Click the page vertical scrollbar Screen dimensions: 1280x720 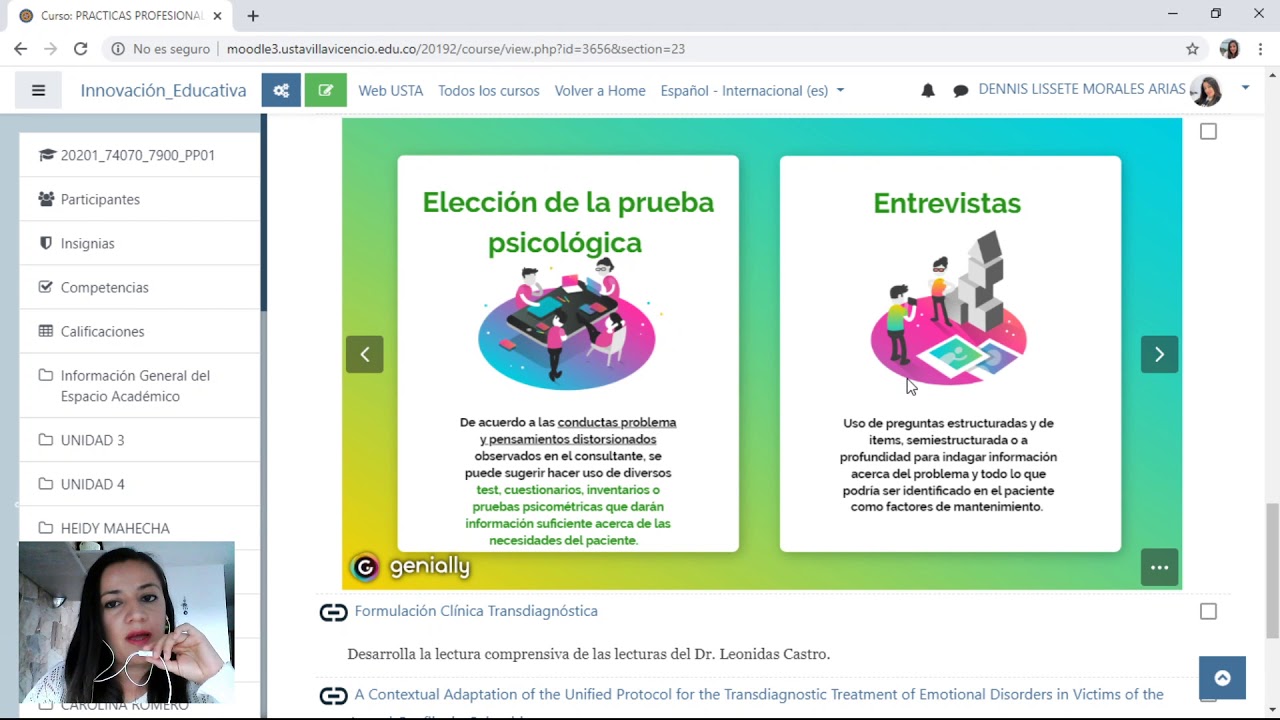point(1272,570)
